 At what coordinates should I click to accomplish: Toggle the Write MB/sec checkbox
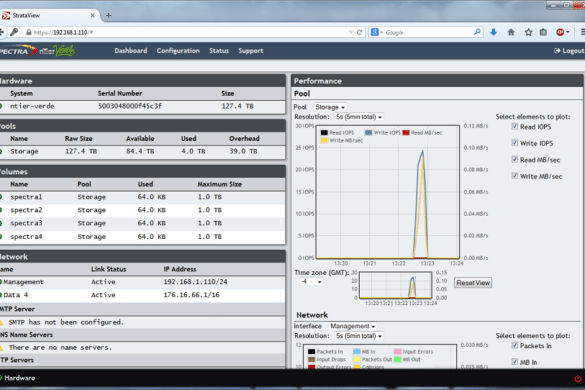(514, 176)
